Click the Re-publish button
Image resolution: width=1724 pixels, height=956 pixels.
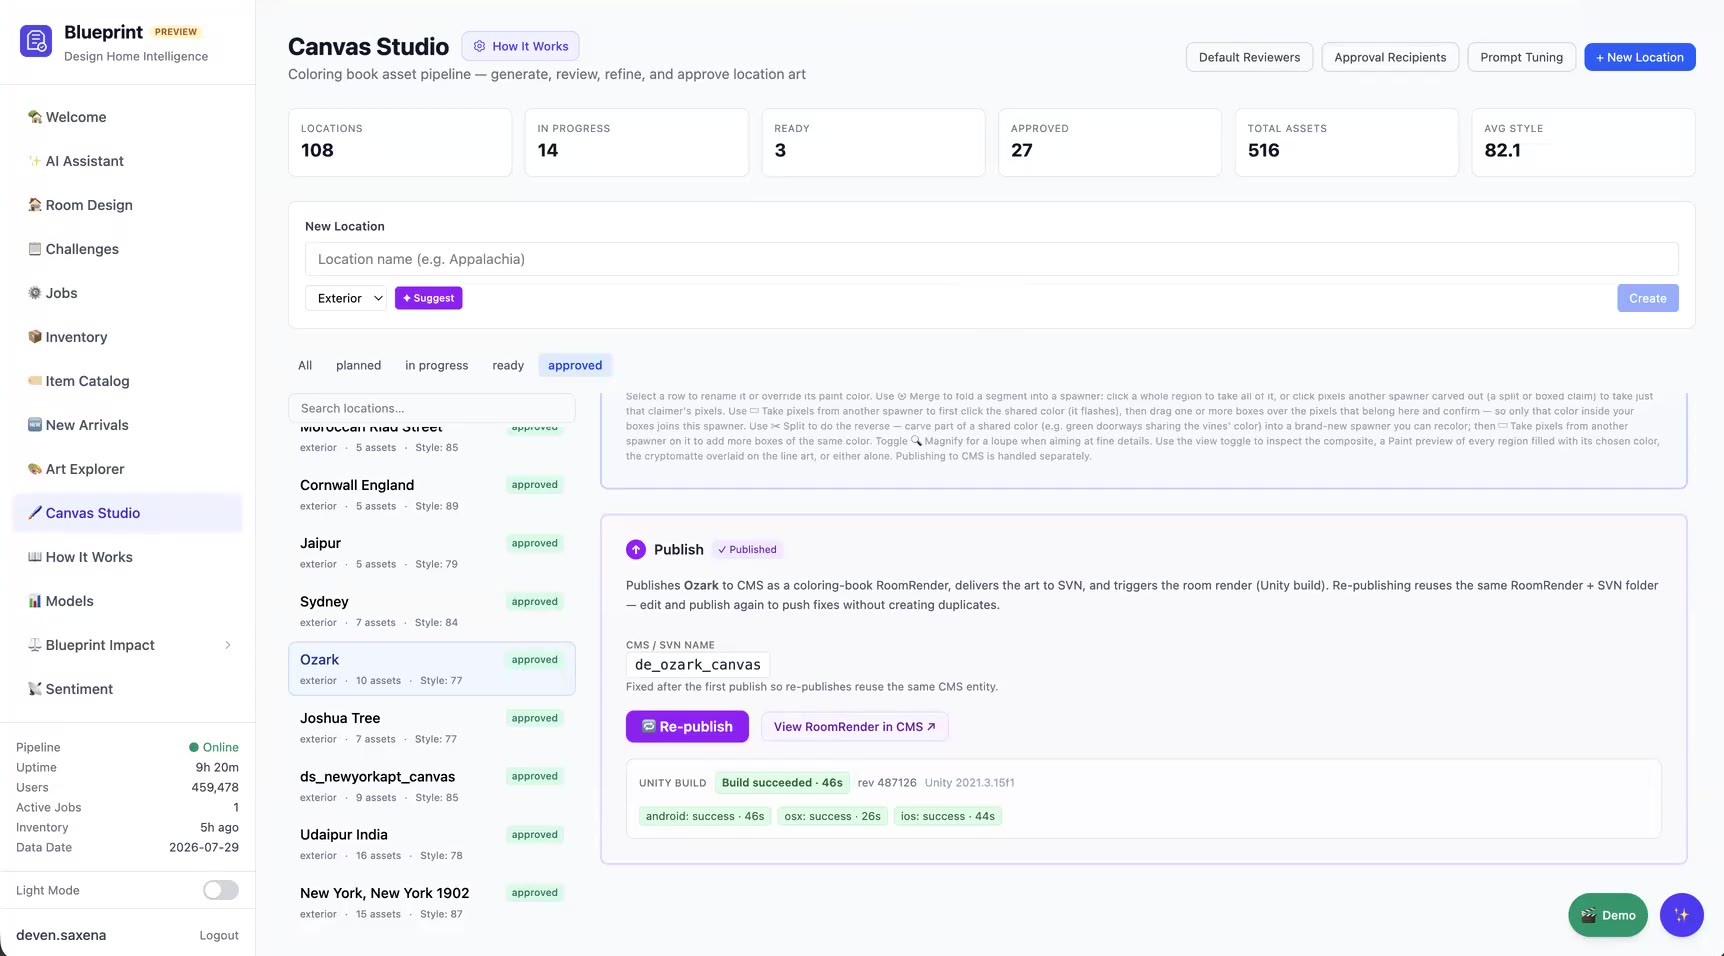tap(687, 727)
